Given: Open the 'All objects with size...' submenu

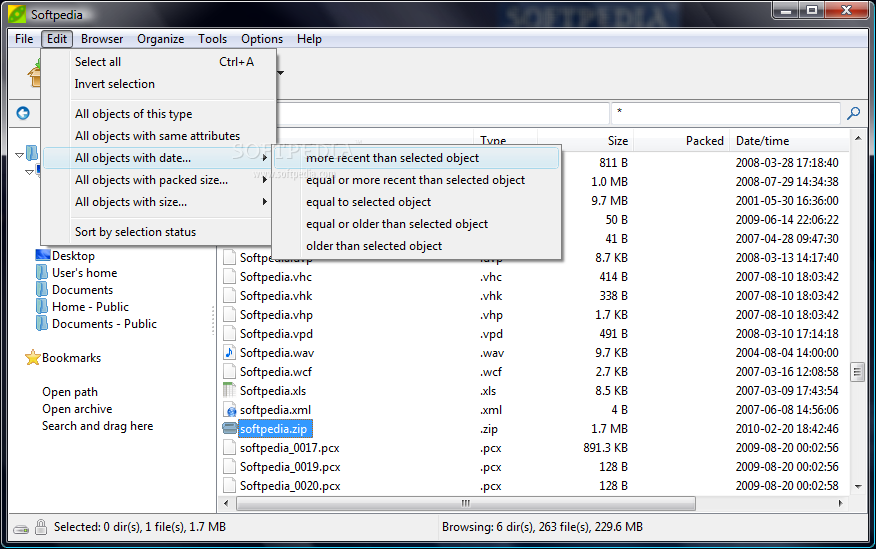Looking at the screenshot, I should click(x=156, y=202).
